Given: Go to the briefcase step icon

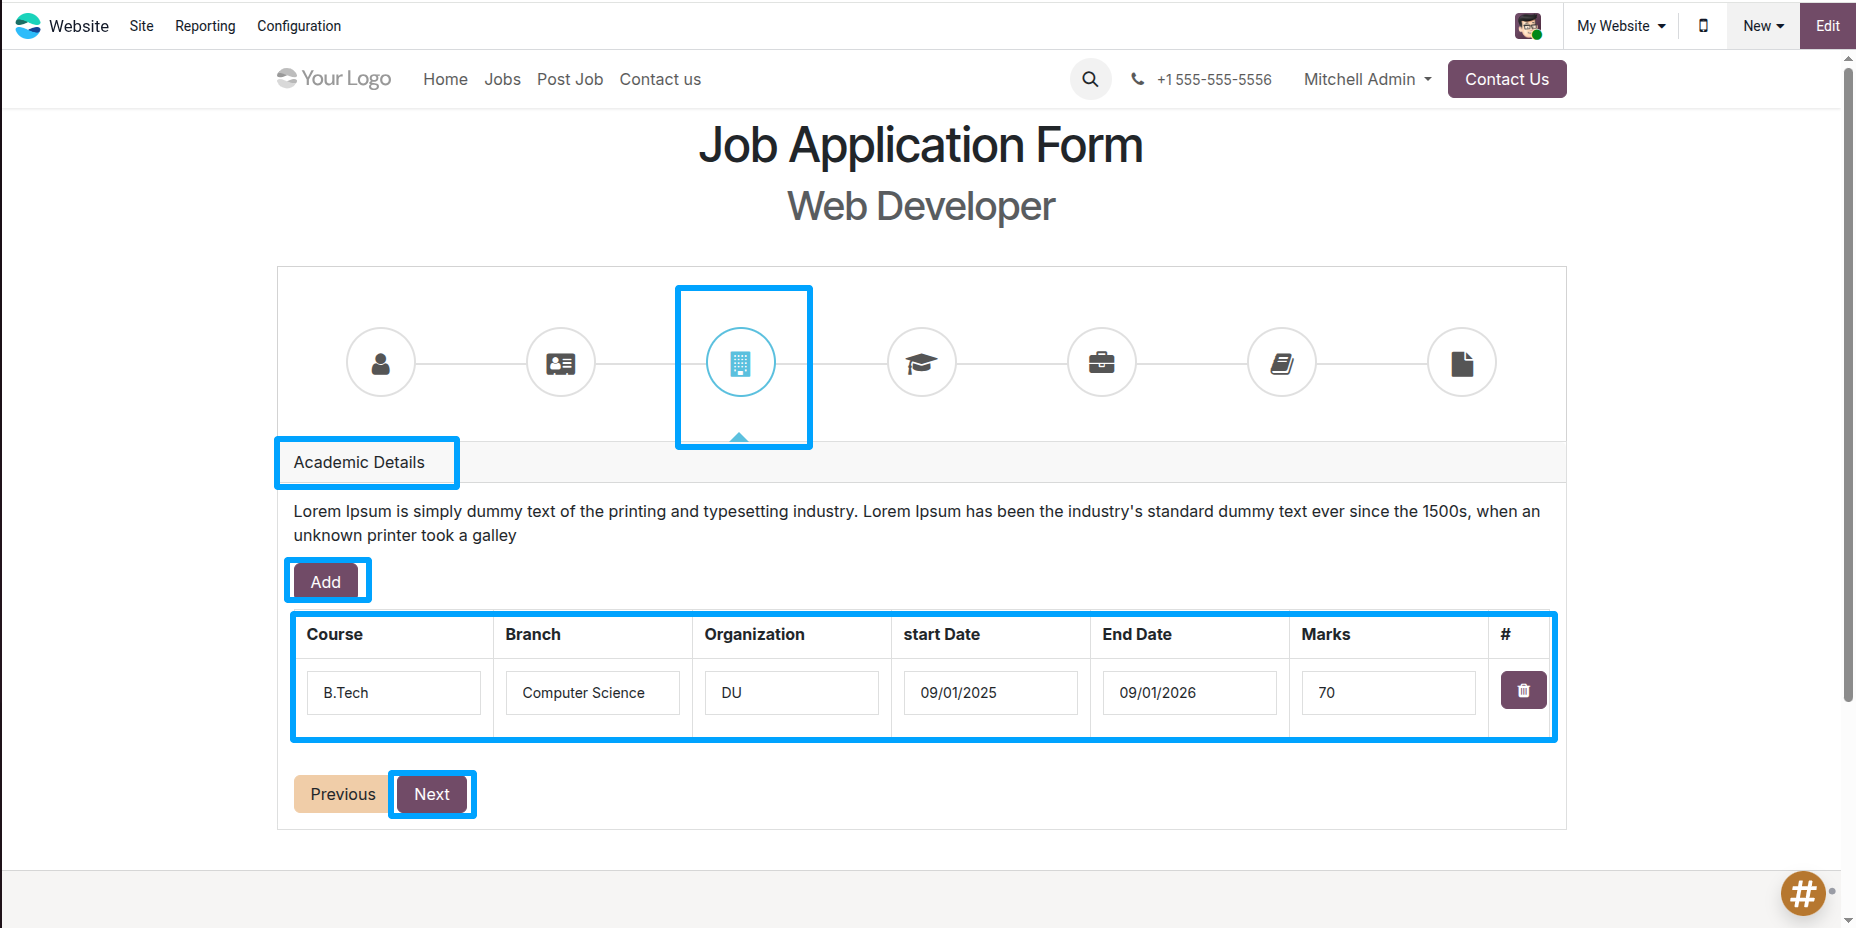Looking at the screenshot, I should pyautogui.click(x=1101, y=363).
